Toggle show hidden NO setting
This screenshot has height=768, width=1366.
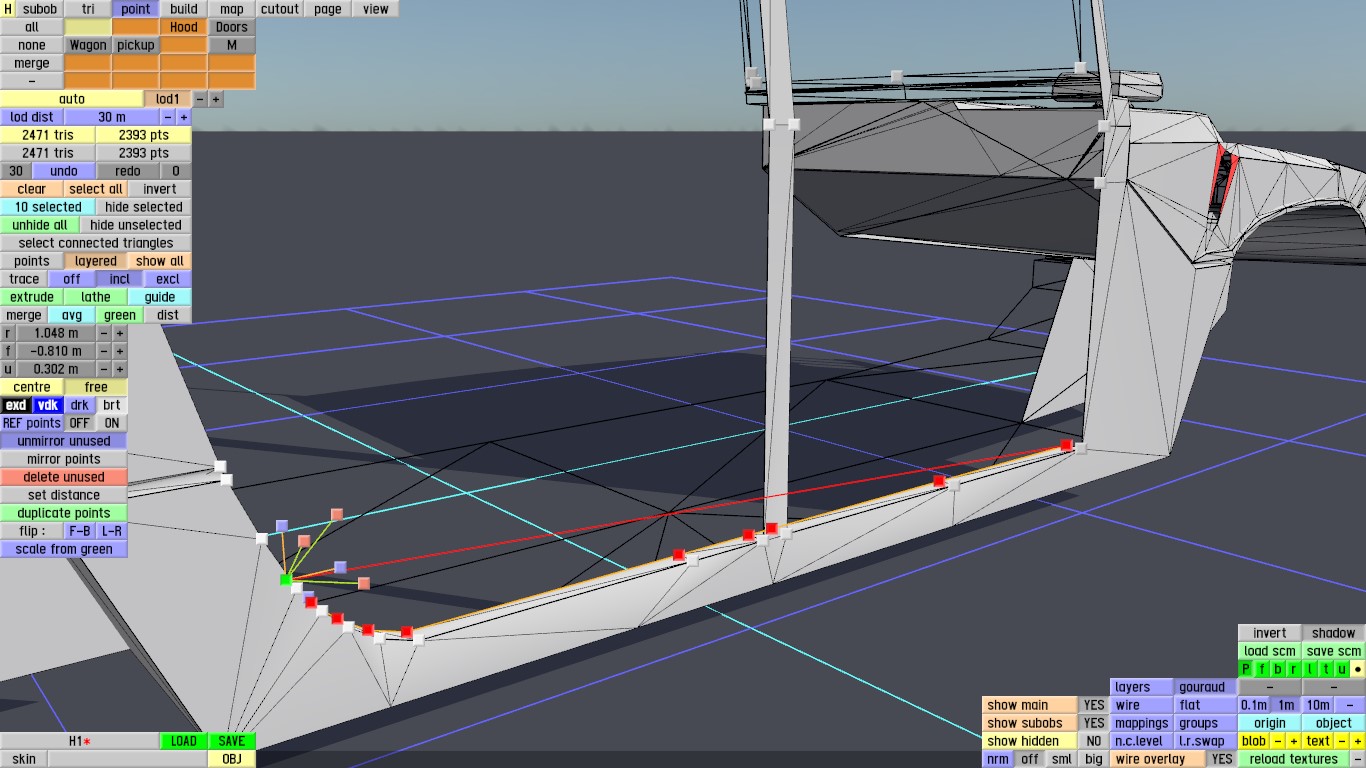(1094, 741)
